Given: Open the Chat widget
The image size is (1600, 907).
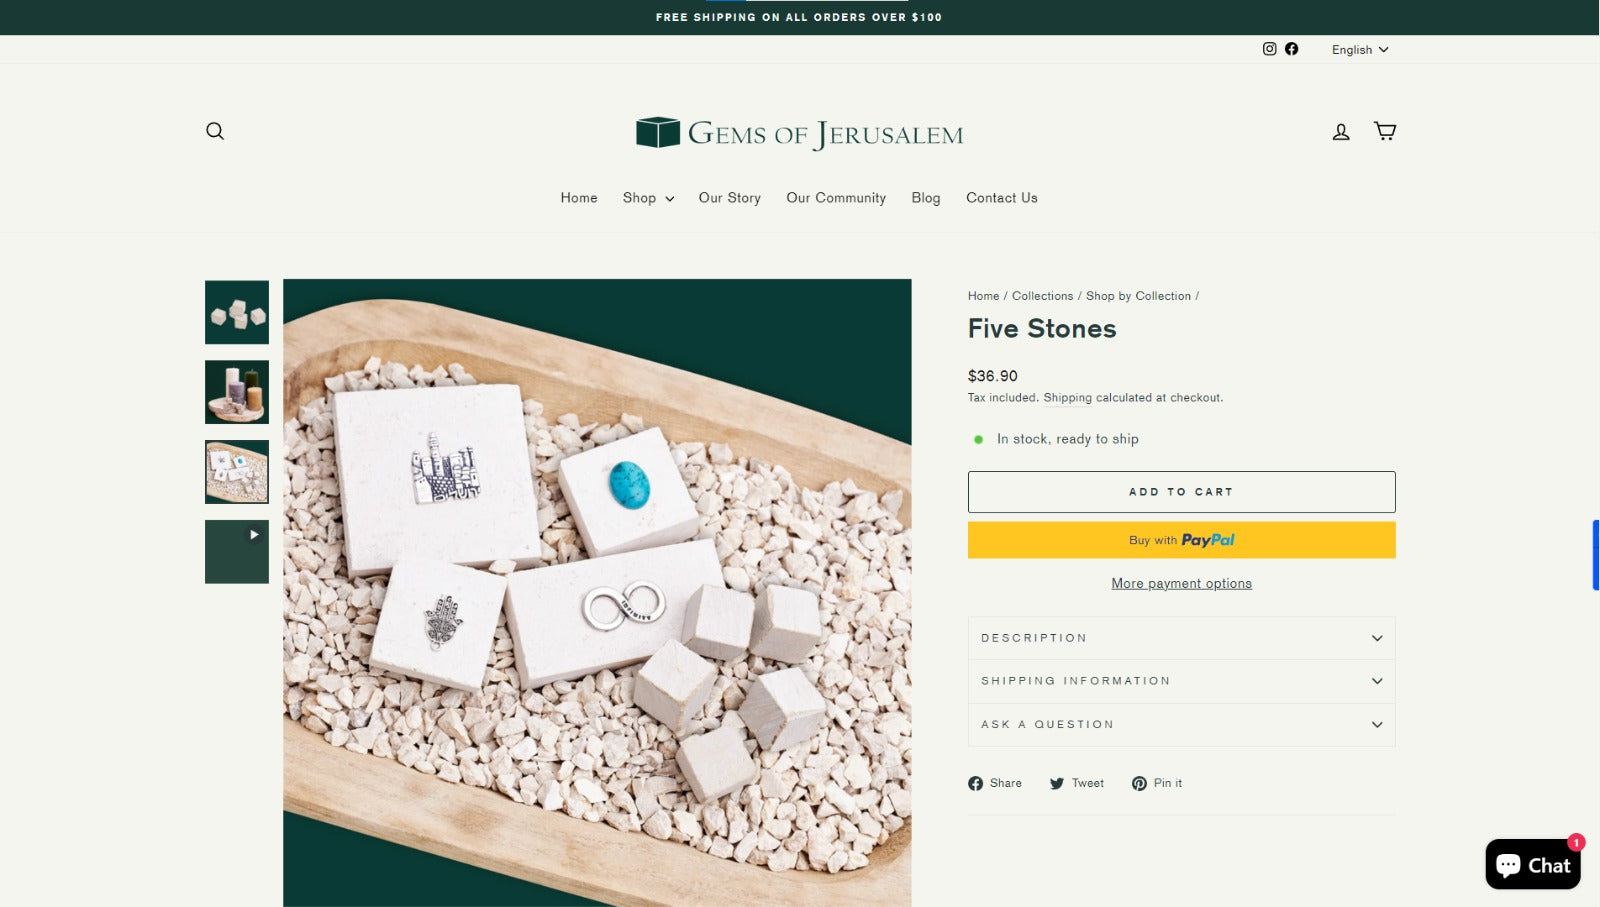Looking at the screenshot, I should click(x=1533, y=864).
